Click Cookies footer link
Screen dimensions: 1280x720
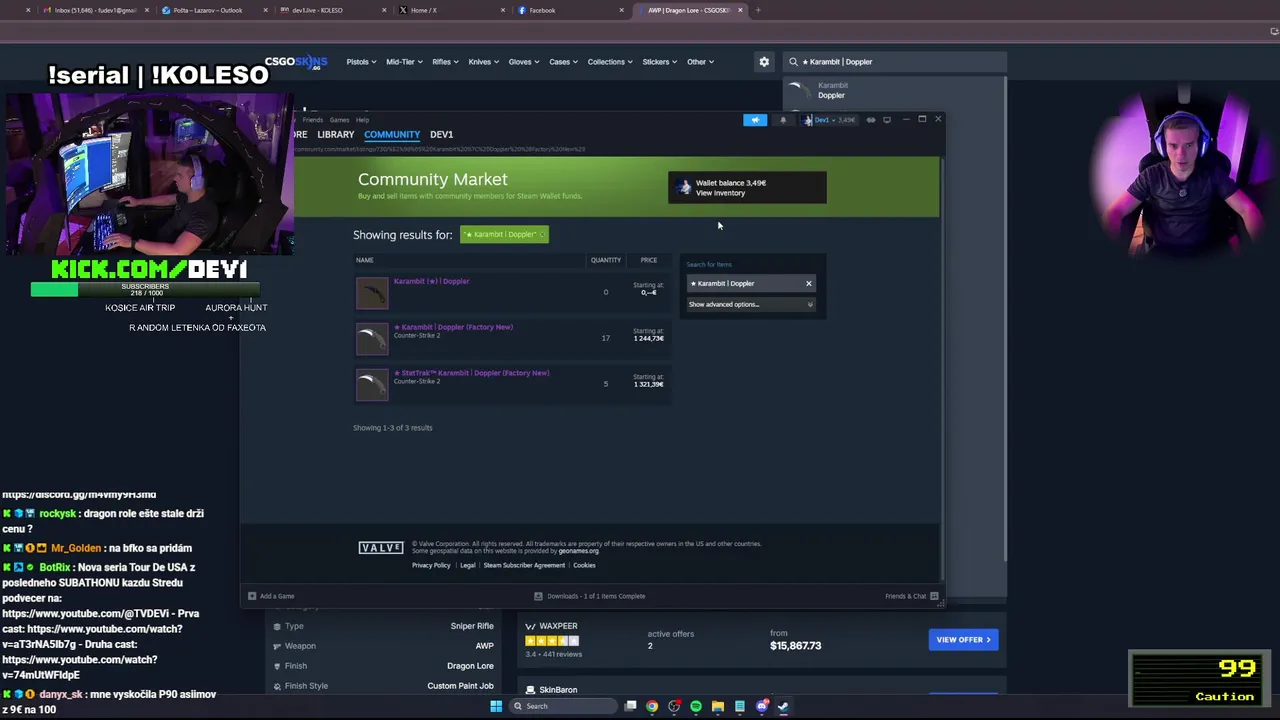pyautogui.click(x=584, y=566)
